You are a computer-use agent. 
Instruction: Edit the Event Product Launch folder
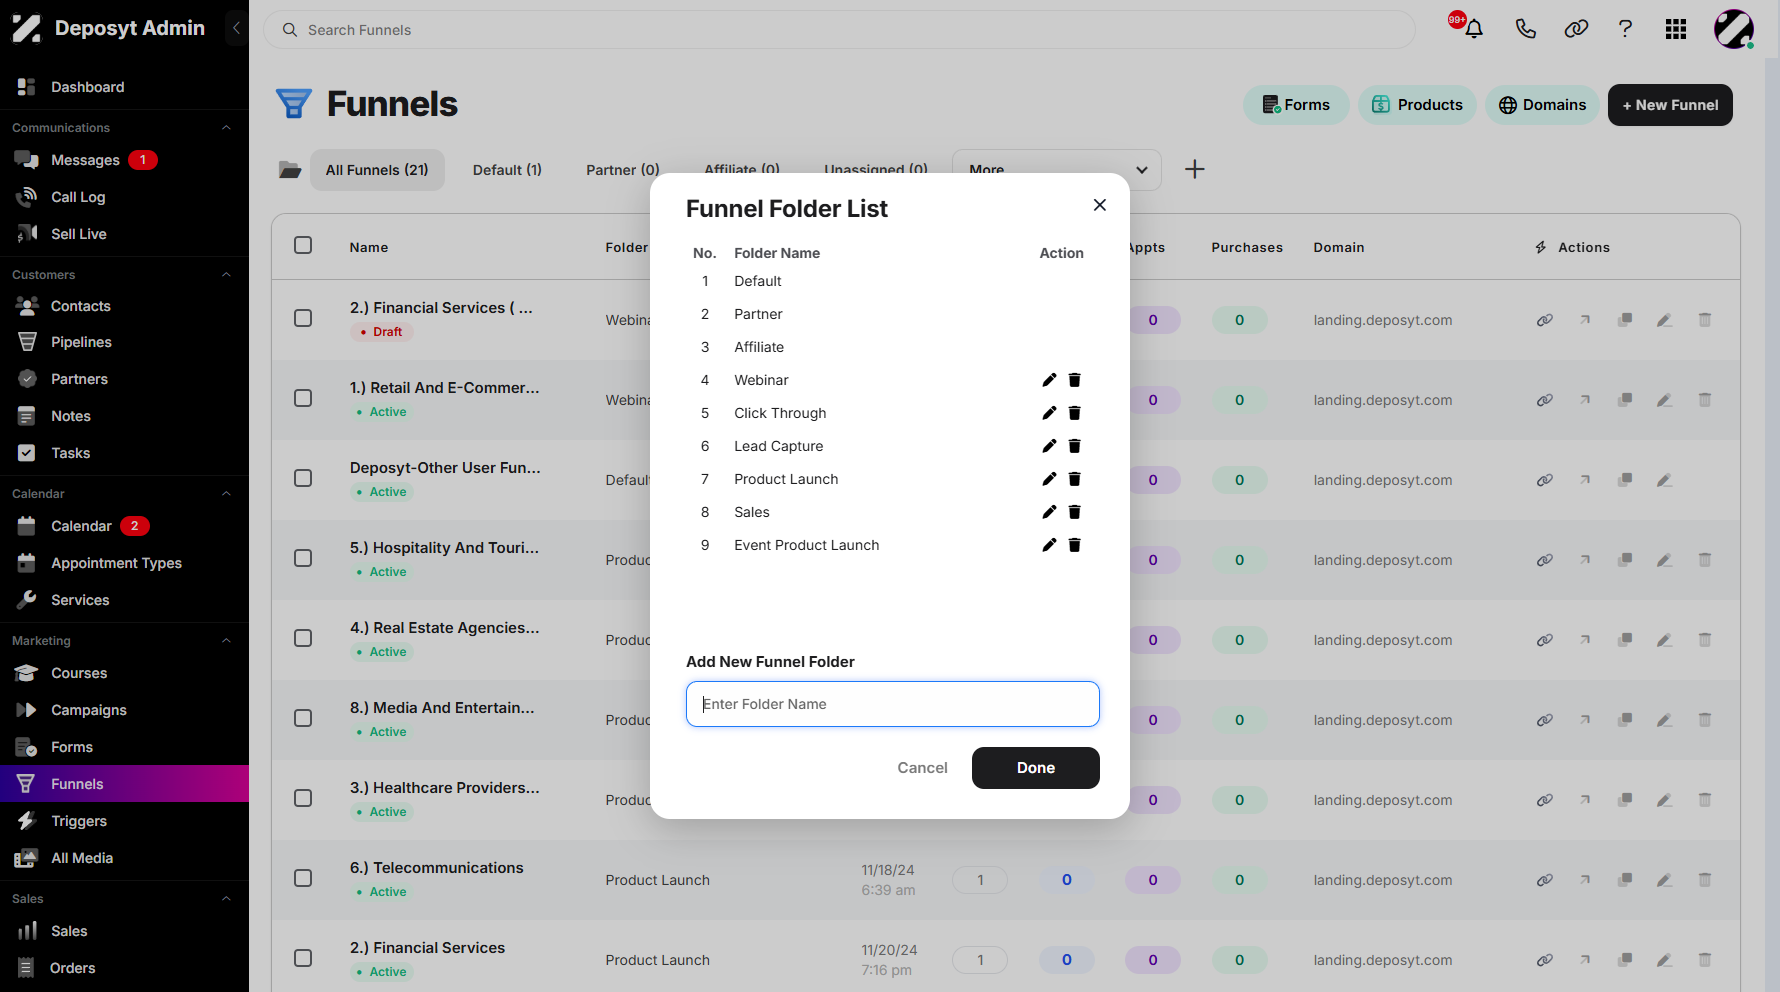click(1049, 545)
